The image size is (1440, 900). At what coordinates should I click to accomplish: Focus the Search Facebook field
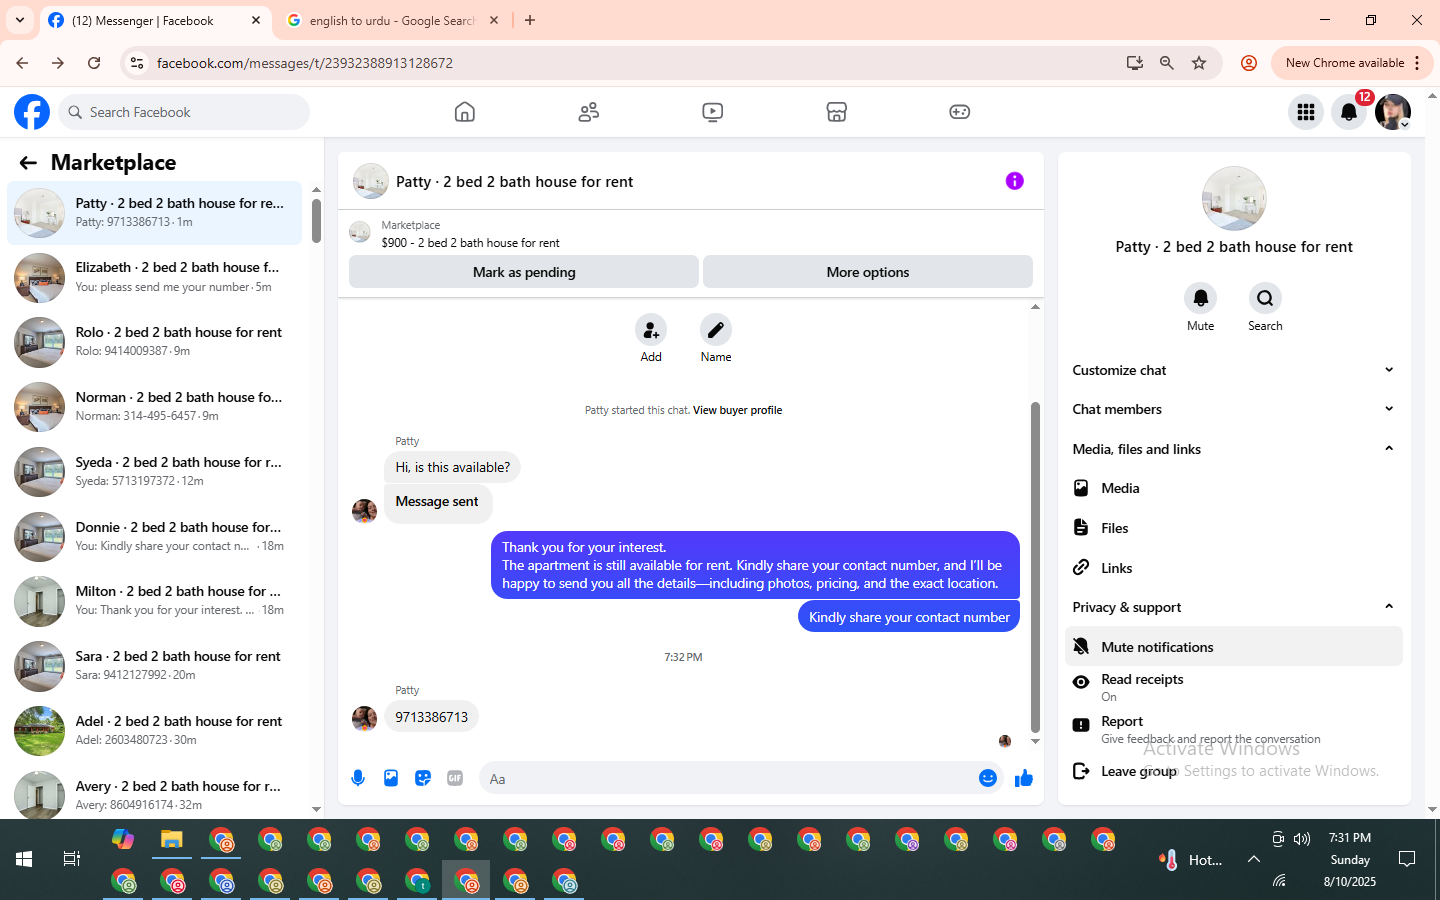coord(185,112)
